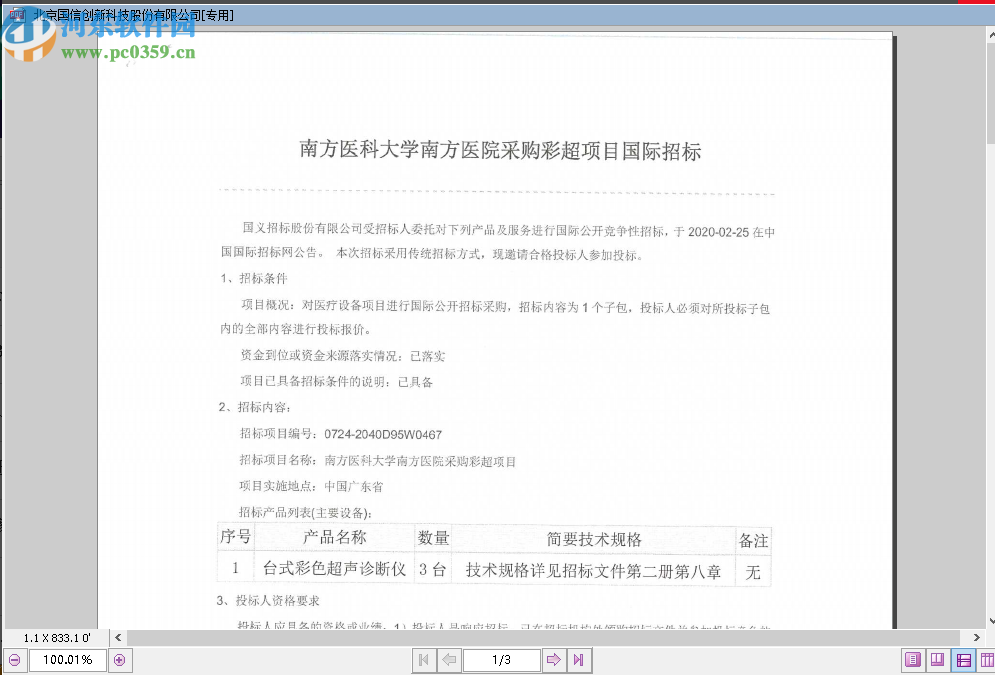Click table cell 台式彩色超声诊断仪

coord(334,568)
